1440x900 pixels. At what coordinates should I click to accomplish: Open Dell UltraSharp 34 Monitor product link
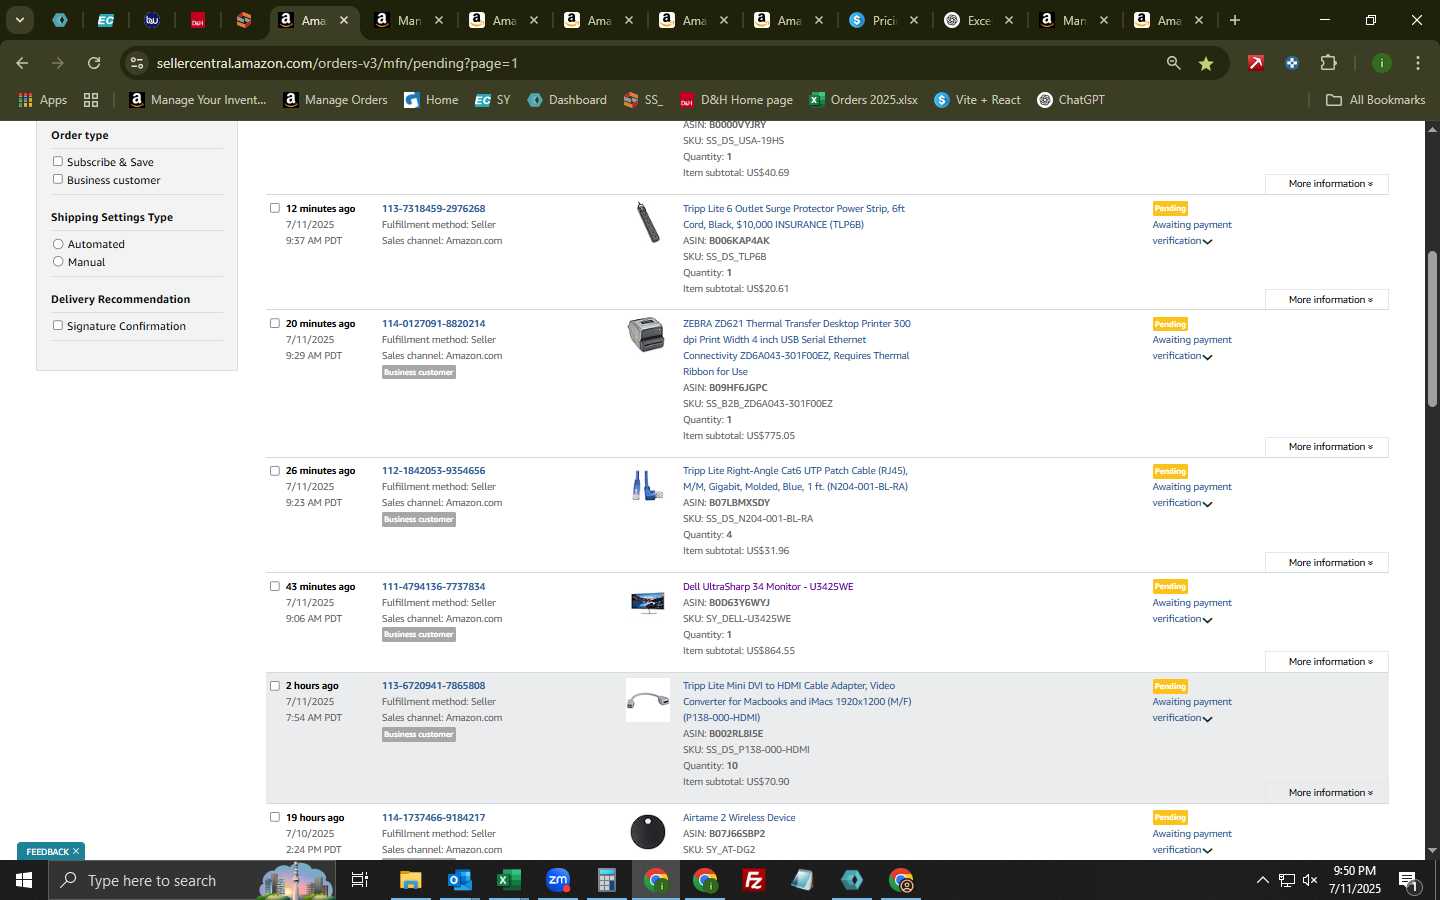pyautogui.click(x=768, y=586)
